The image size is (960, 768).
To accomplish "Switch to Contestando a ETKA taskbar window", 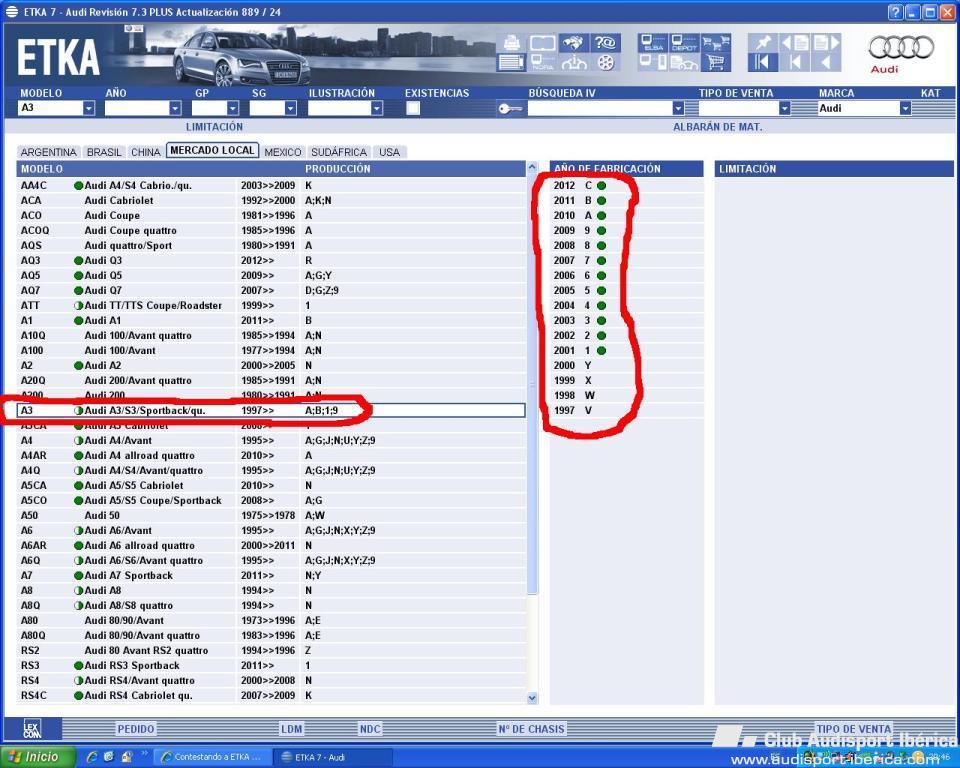I will tap(211, 757).
